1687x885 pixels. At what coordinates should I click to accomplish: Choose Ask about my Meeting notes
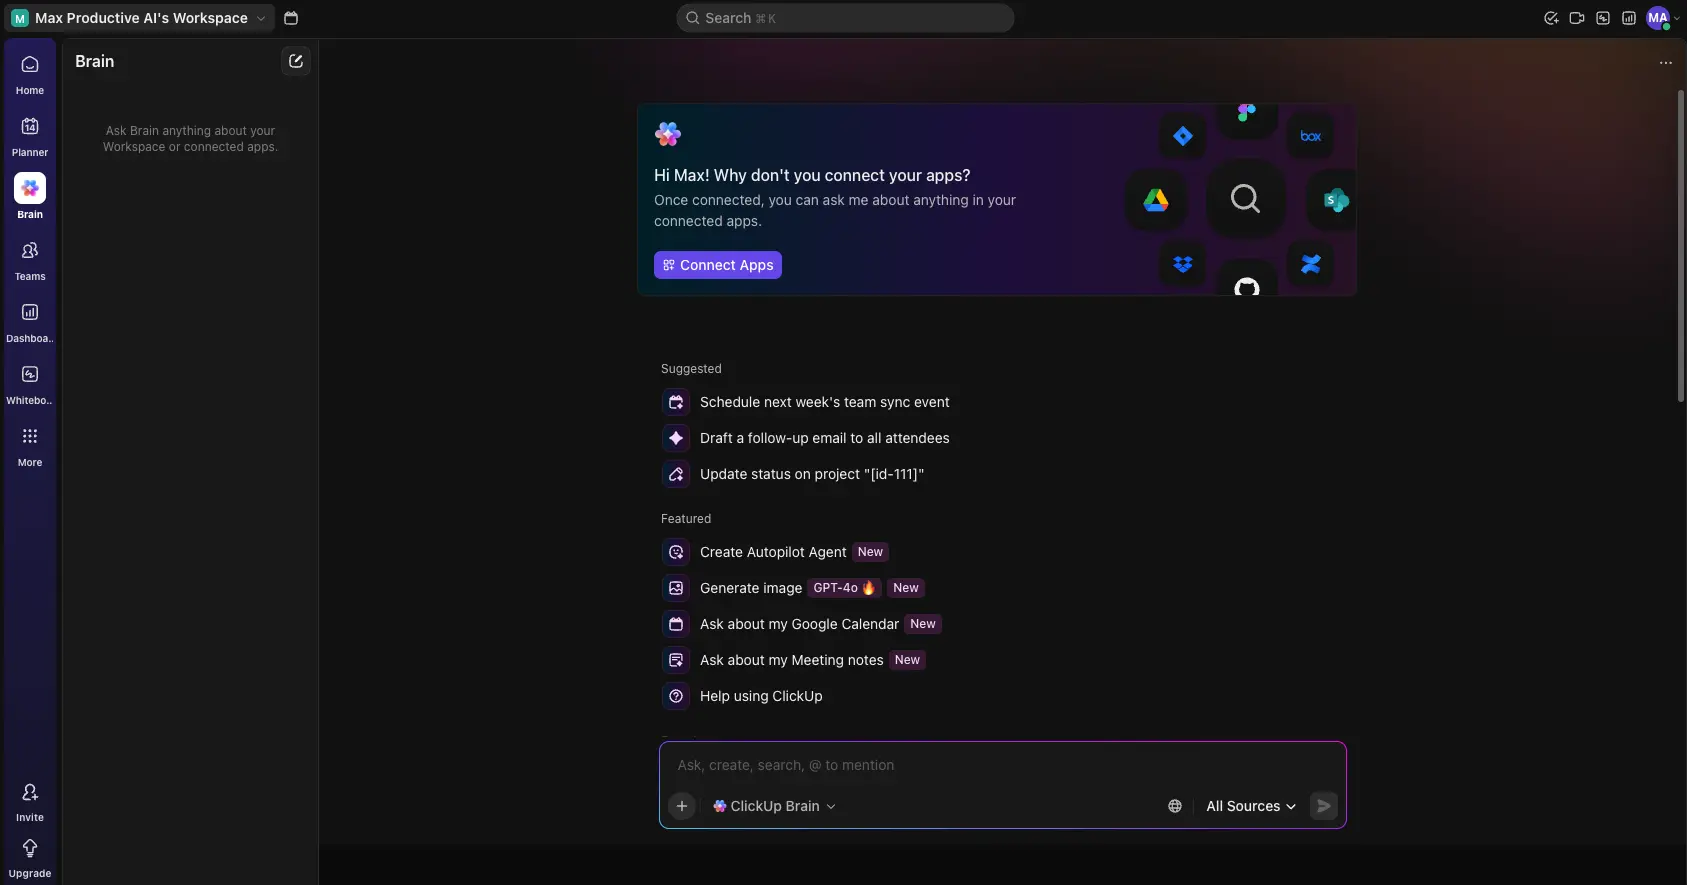(x=793, y=660)
